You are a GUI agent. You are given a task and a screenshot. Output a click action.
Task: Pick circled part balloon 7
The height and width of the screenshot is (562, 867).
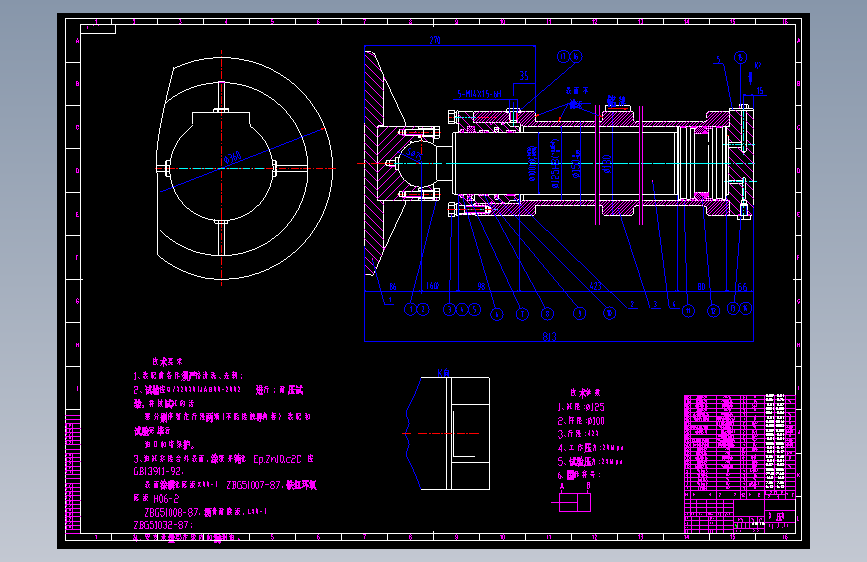[522, 314]
